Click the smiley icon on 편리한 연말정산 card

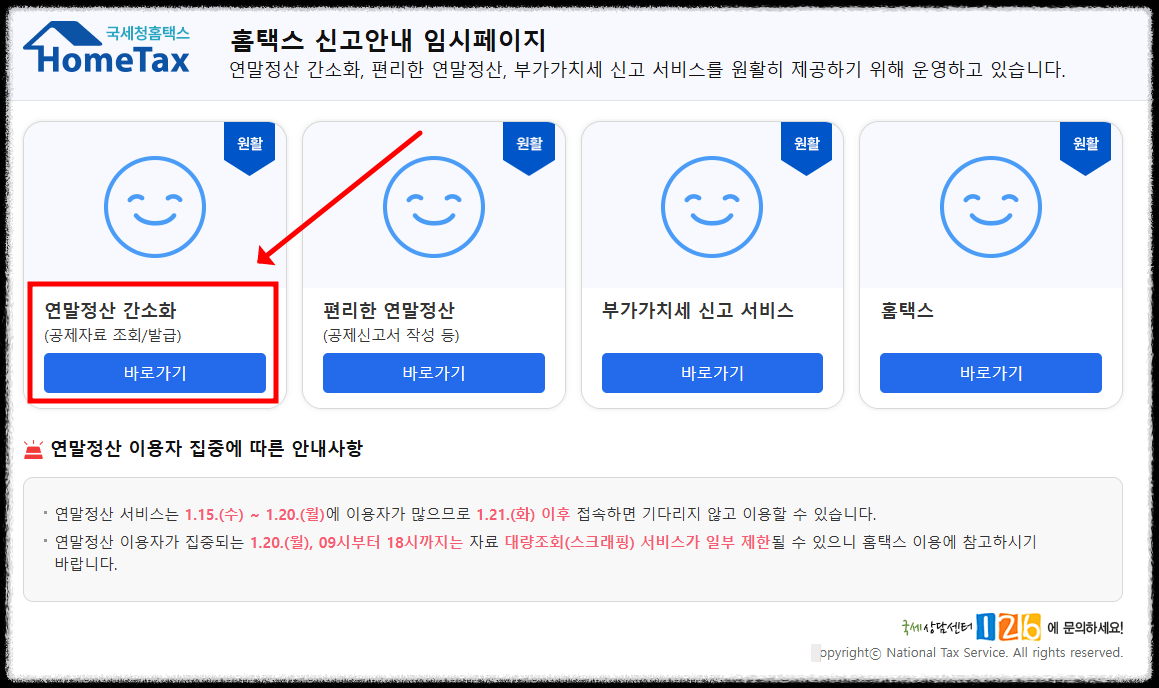pyautogui.click(x=433, y=207)
